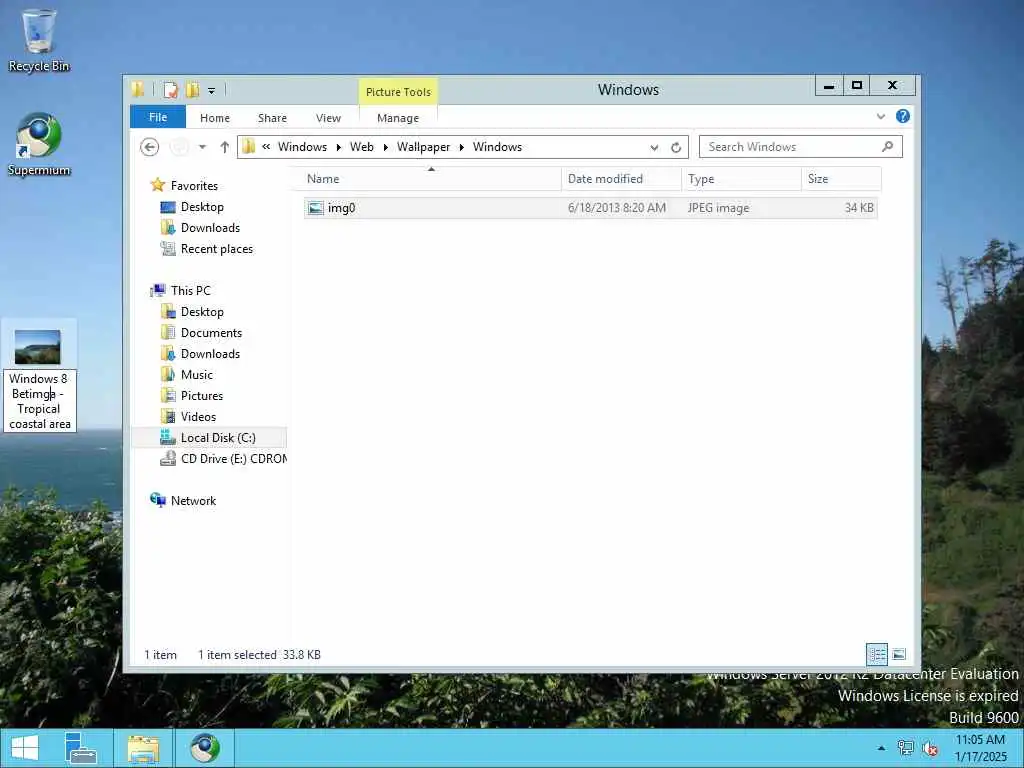Navigate to Wallpaper in the address breadcrumb
This screenshot has width=1024, height=768.
click(423, 147)
